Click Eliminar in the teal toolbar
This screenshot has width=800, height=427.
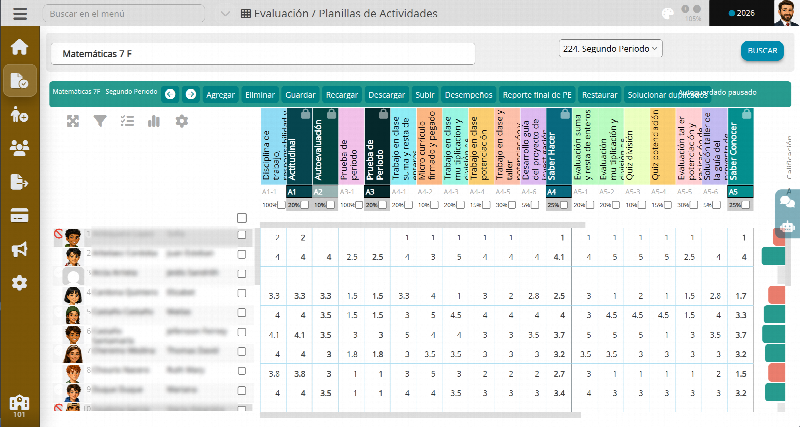[260, 95]
